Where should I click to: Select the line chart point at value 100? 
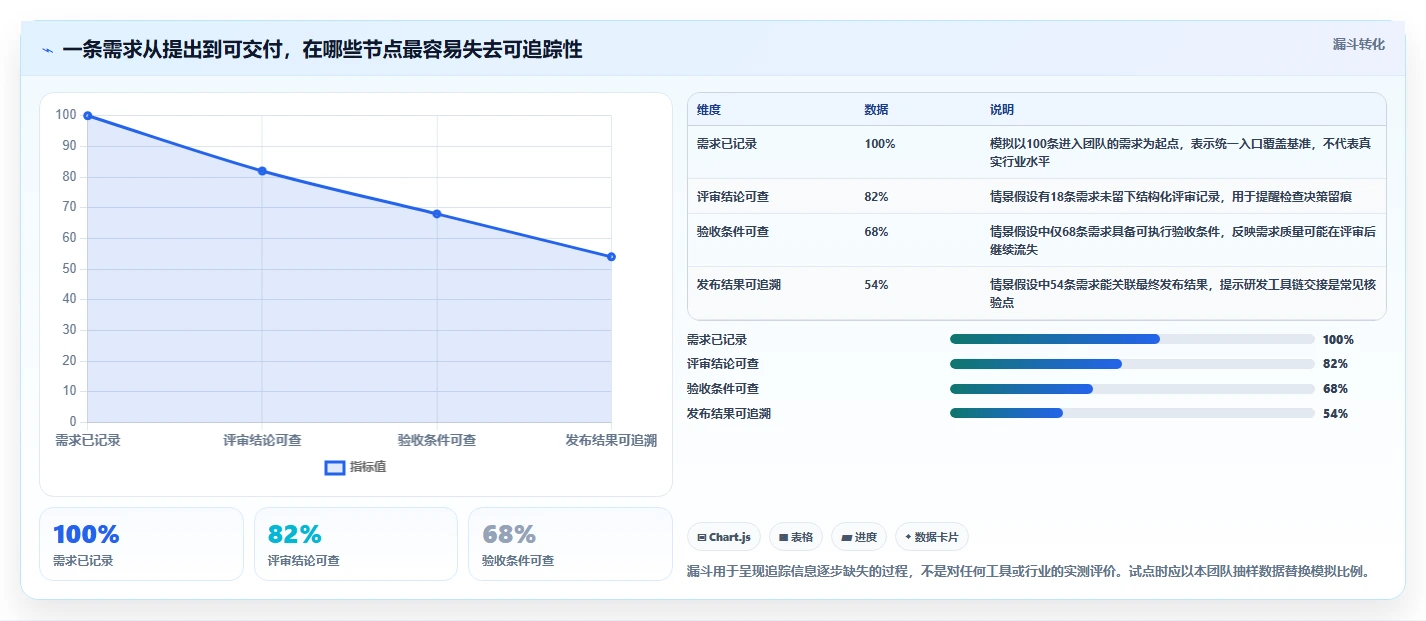[x=88, y=116]
